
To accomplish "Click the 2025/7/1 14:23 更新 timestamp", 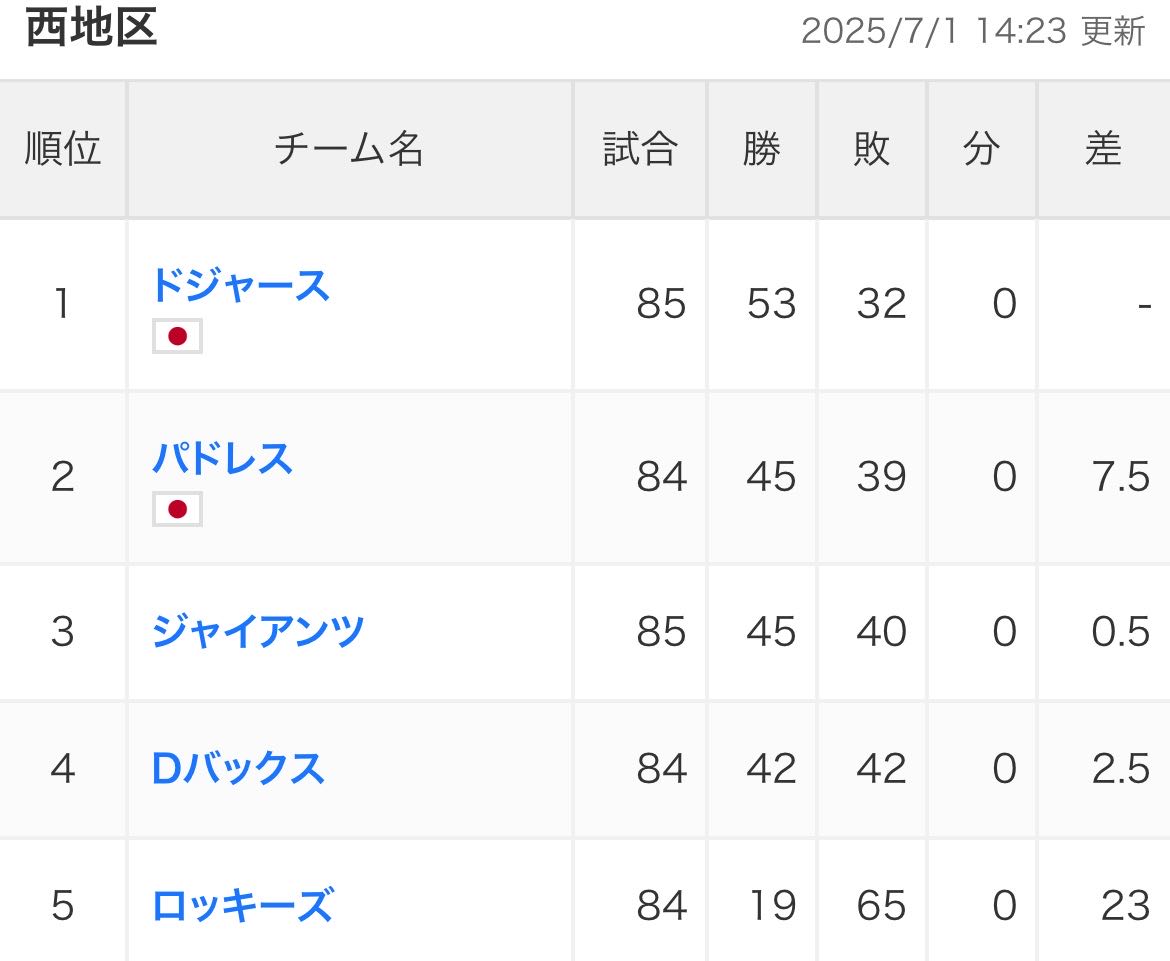I will tap(973, 31).
